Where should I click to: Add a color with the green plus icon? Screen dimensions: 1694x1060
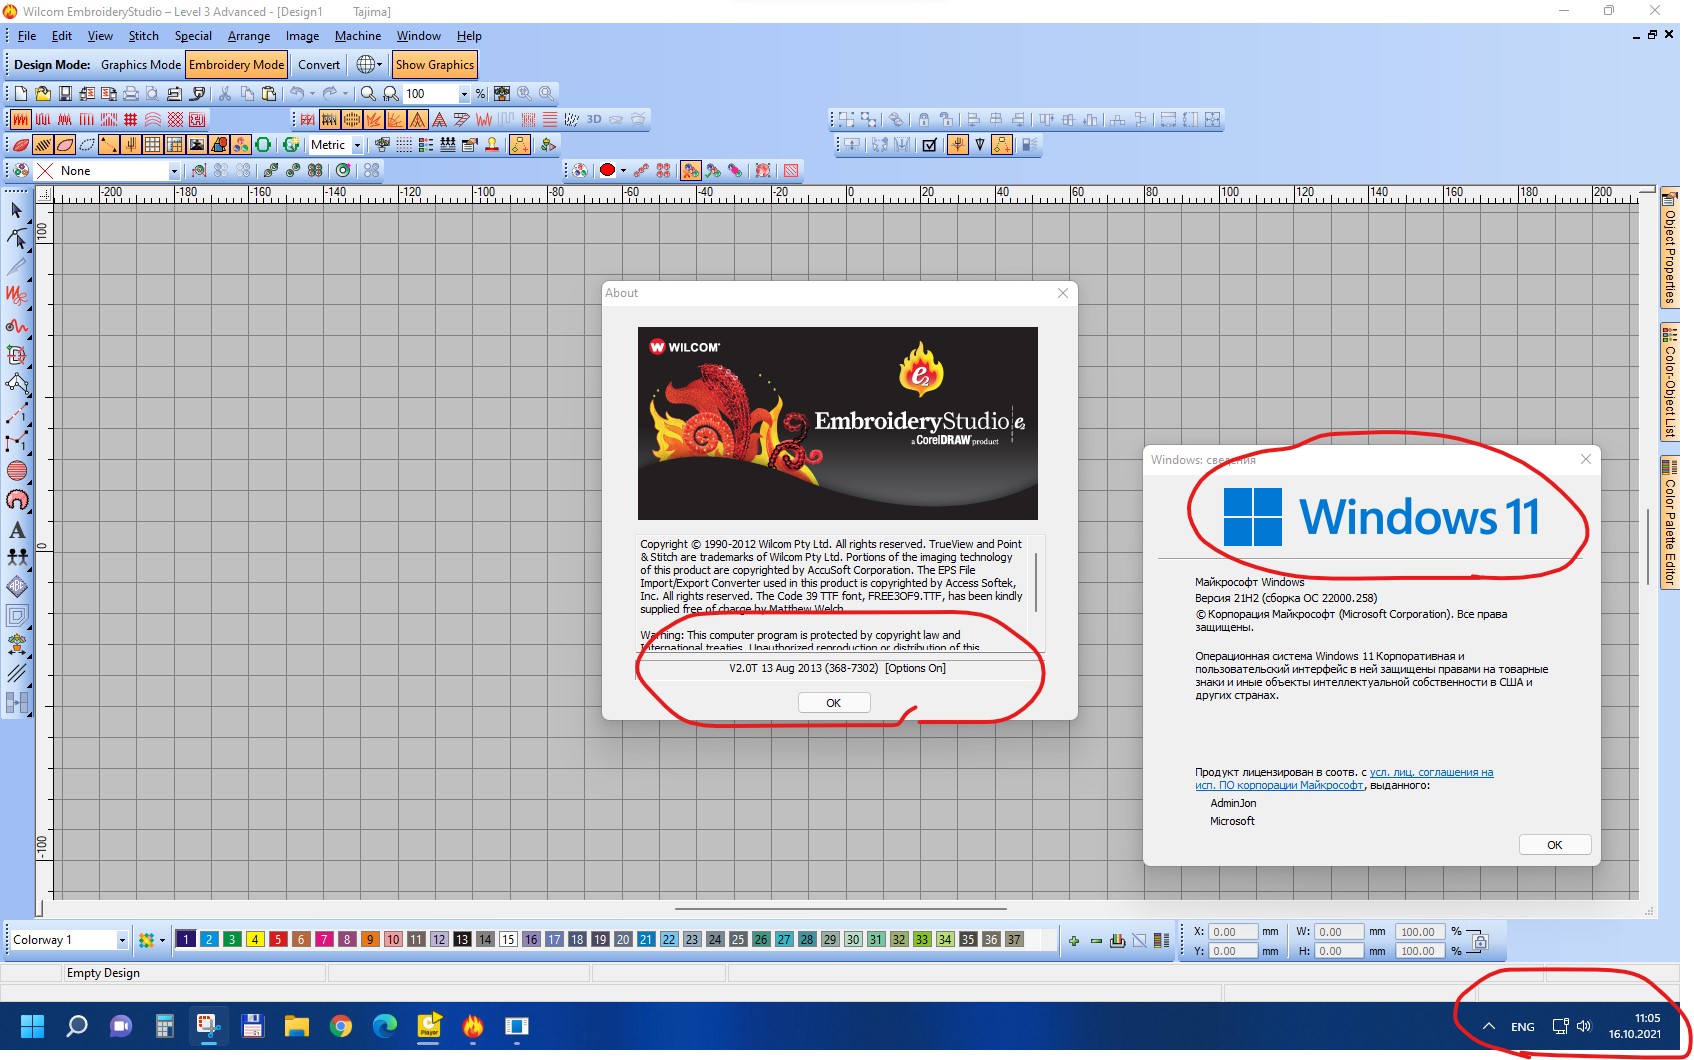tap(1074, 940)
